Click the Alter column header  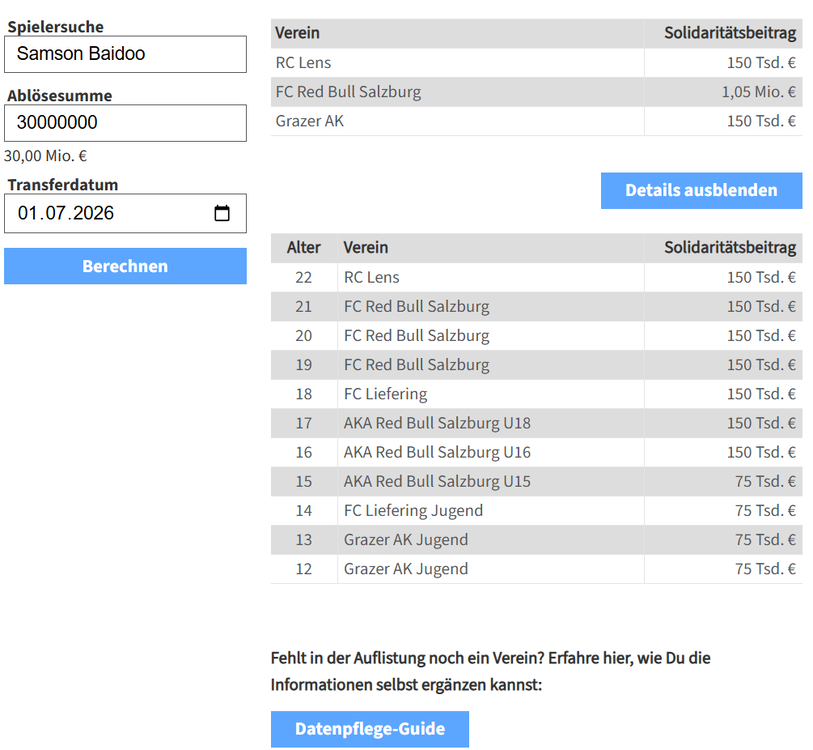tap(304, 247)
